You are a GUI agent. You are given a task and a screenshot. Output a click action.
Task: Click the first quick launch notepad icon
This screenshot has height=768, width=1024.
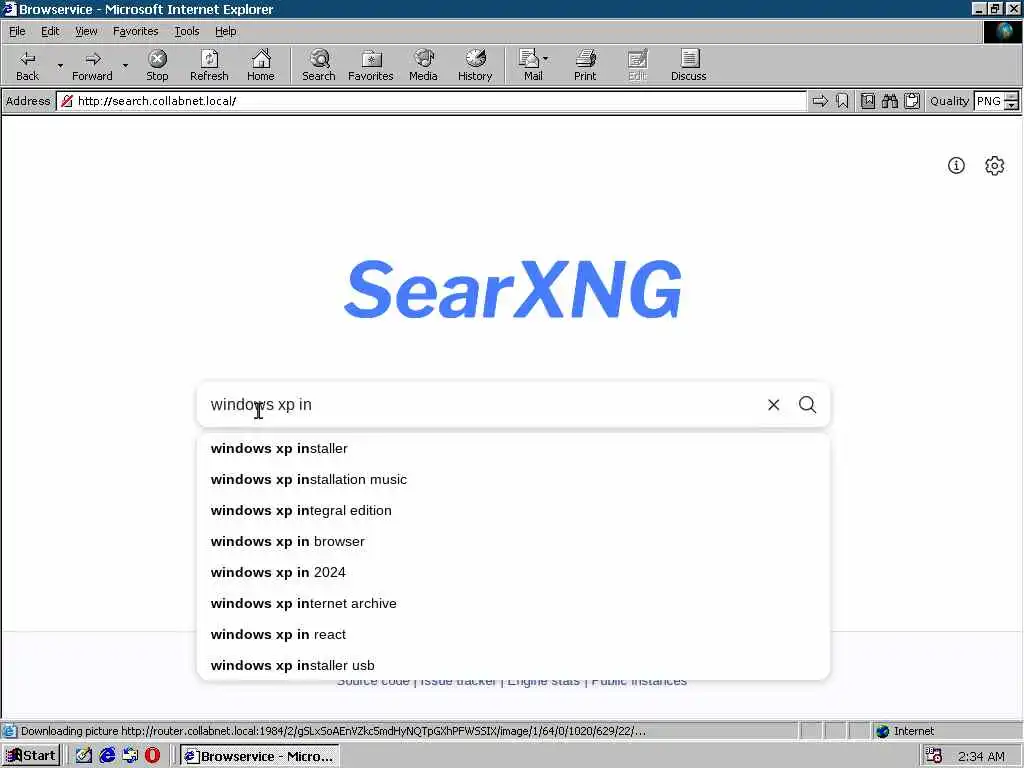[x=84, y=756]
